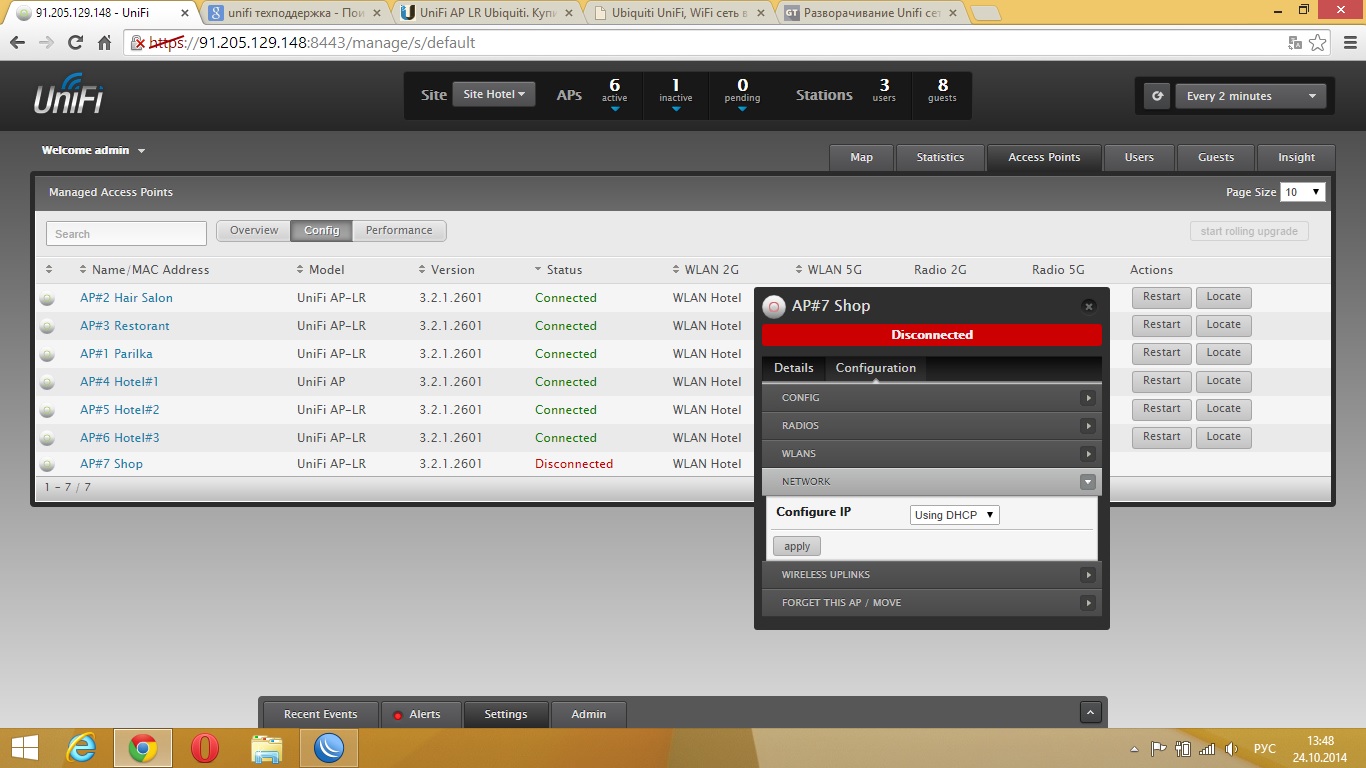Expand the RADIOS section
This screenshot has height=768, width=1366.
coord(931,426)
